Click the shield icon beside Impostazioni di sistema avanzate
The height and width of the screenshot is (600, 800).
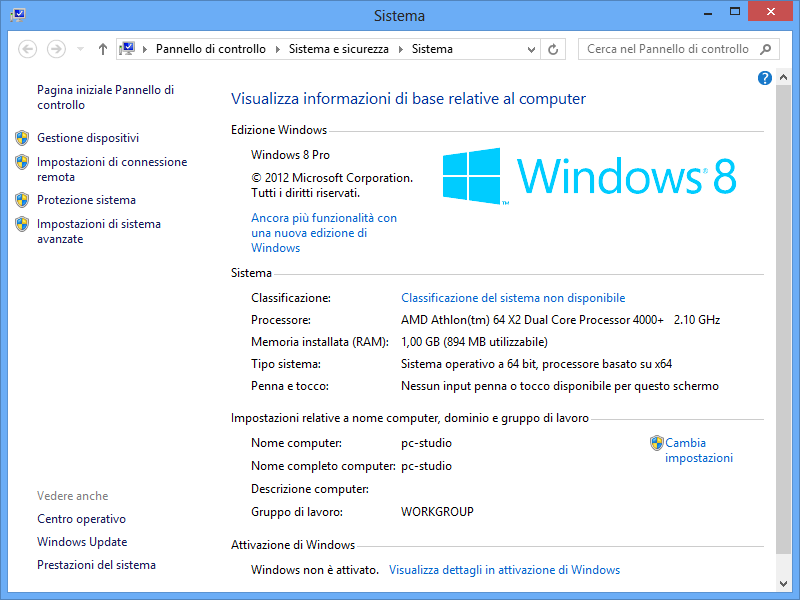[22, 224]
